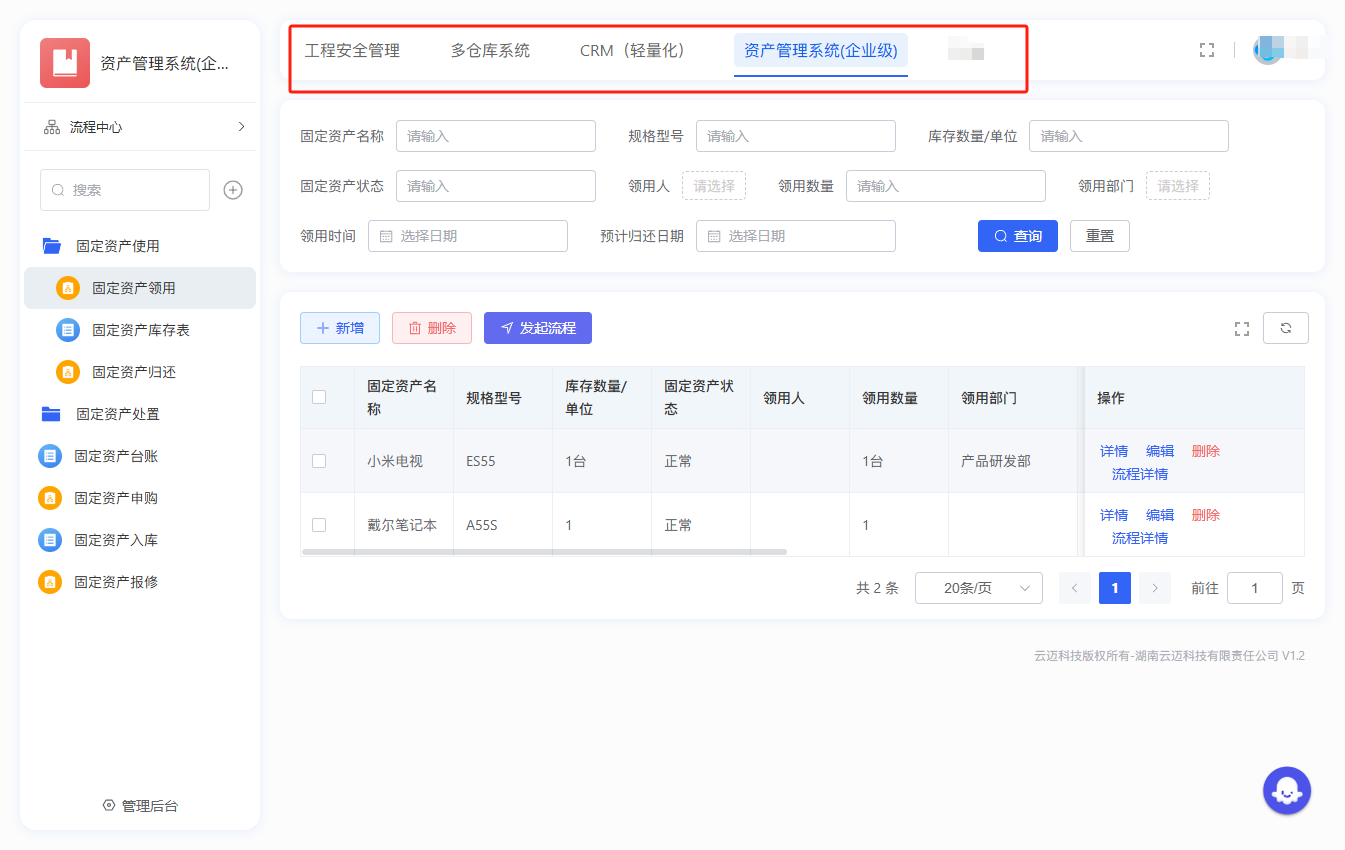Click the red asset management logo
This screenshot has height=850, width=1345.
pyautogui.click(x=65, y=63)
